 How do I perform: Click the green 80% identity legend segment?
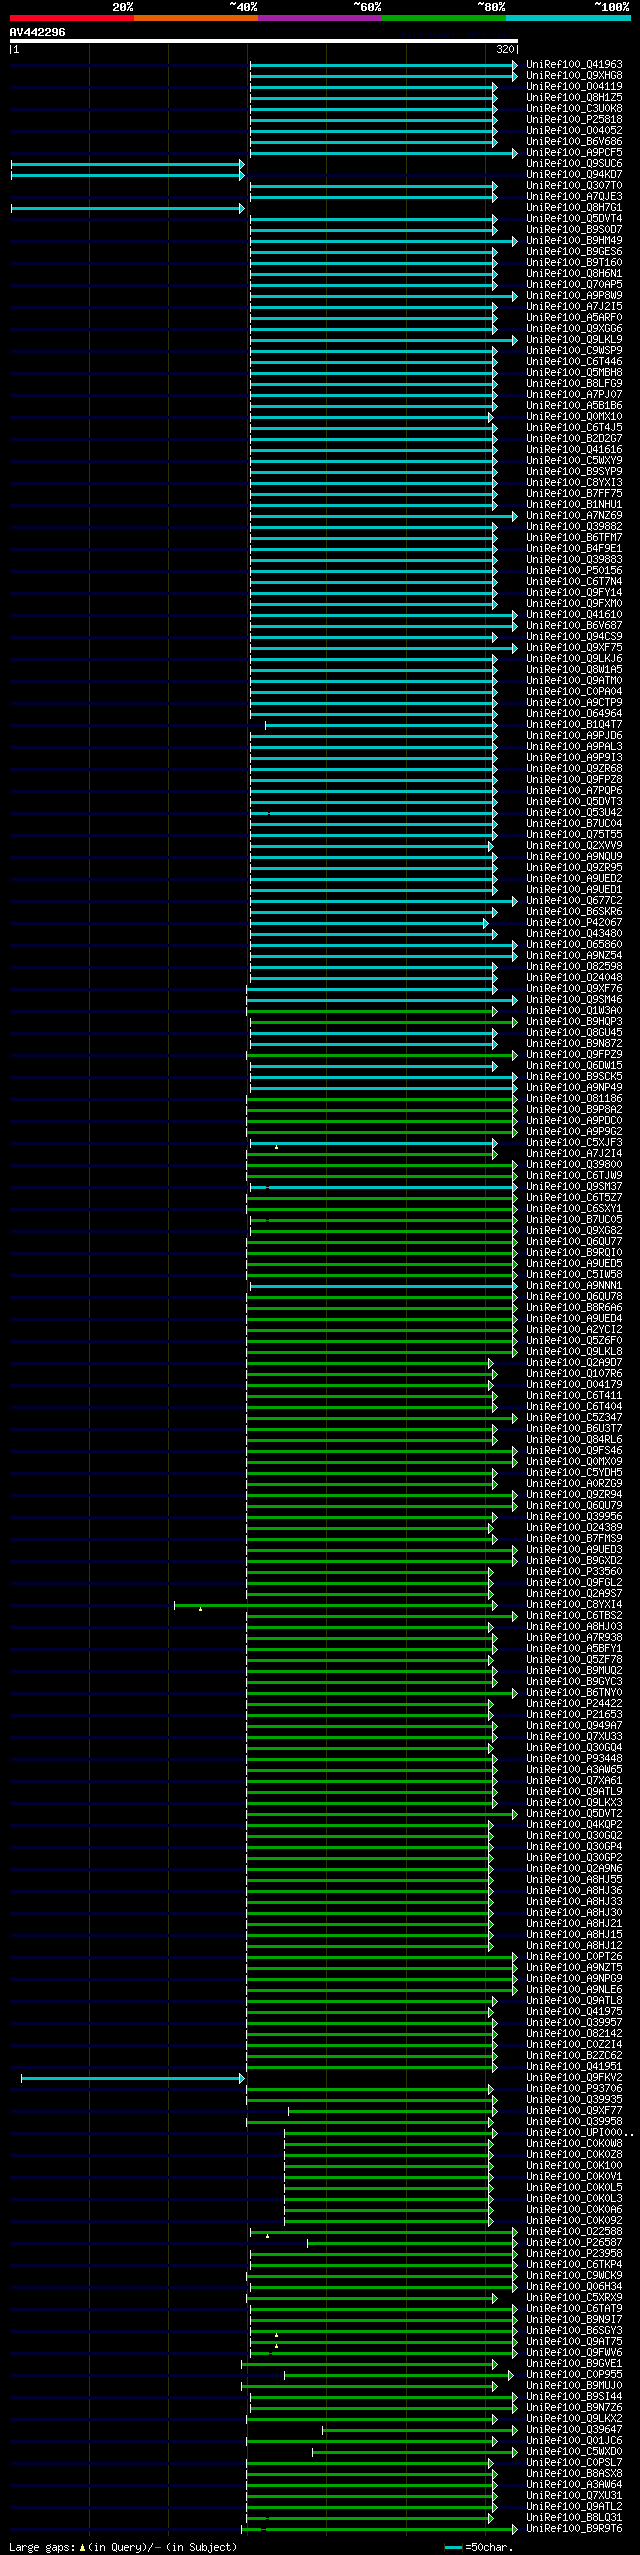pyautogui.click(x=444, y=18)
